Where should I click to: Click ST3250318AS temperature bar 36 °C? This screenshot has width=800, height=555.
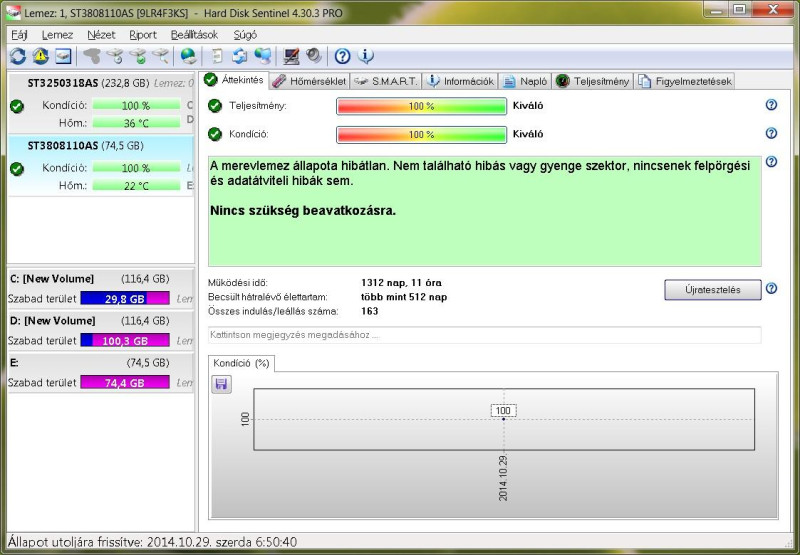point(136,123)
